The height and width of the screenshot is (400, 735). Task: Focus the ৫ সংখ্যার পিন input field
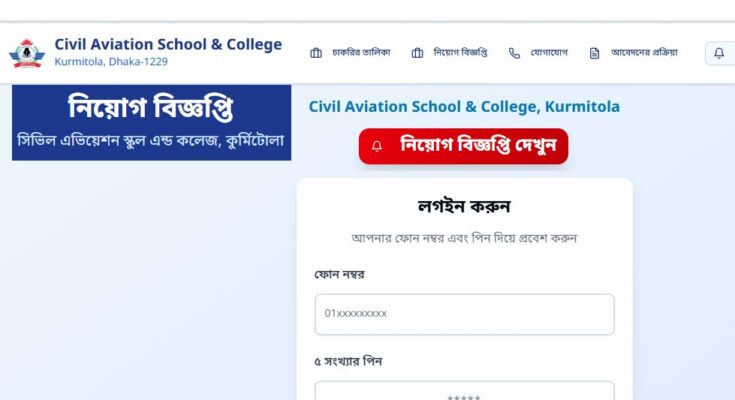tap(465, 391)
